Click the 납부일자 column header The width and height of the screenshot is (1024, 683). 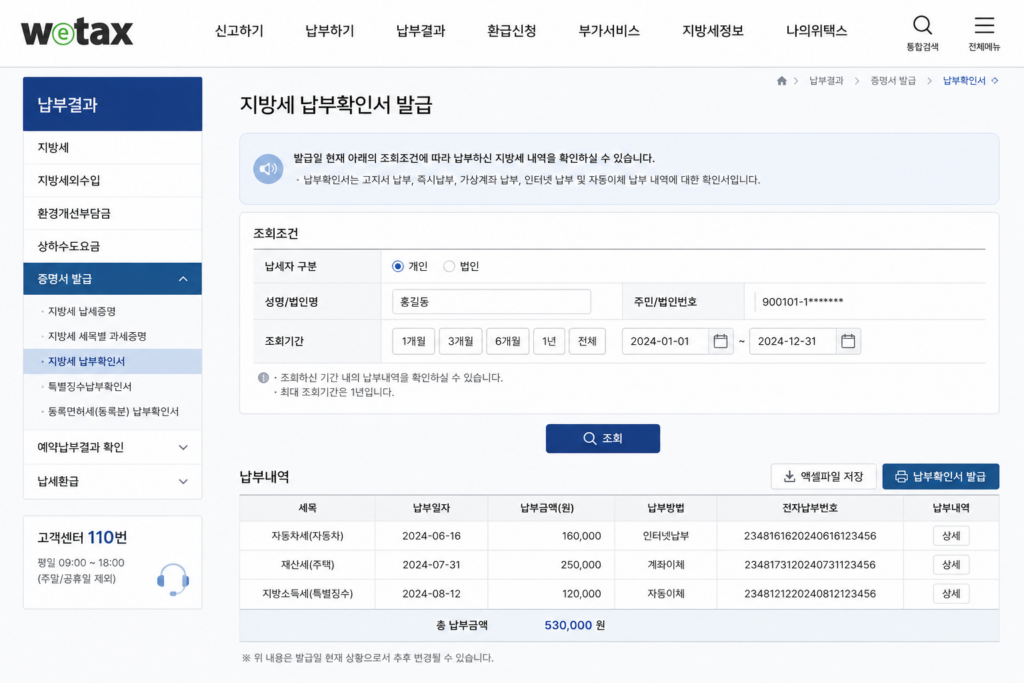tap(431, 508)
